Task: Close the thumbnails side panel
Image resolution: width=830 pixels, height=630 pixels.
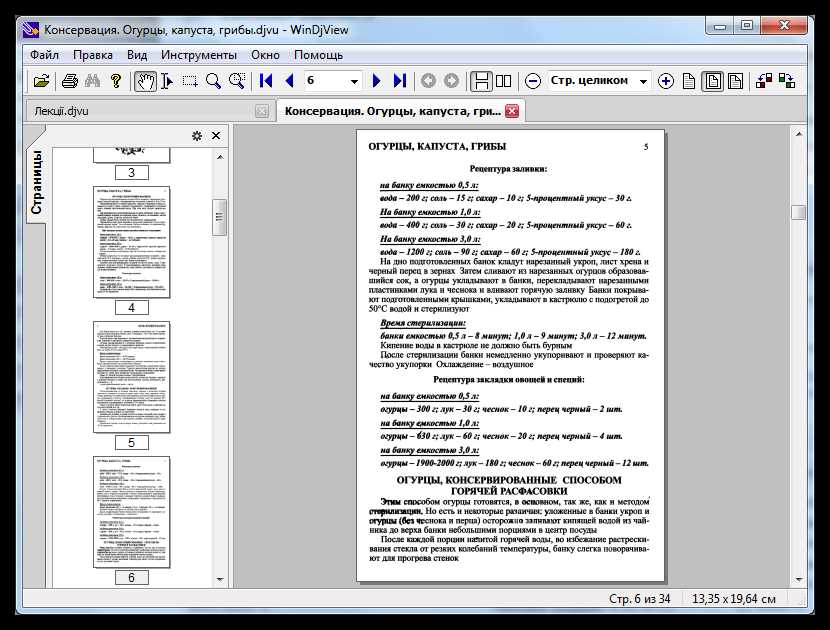Action: (x=216, y=136)
